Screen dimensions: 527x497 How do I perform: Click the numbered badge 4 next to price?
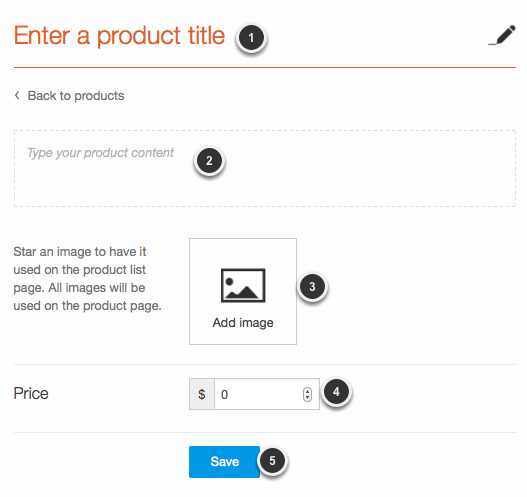click(336, 392)
